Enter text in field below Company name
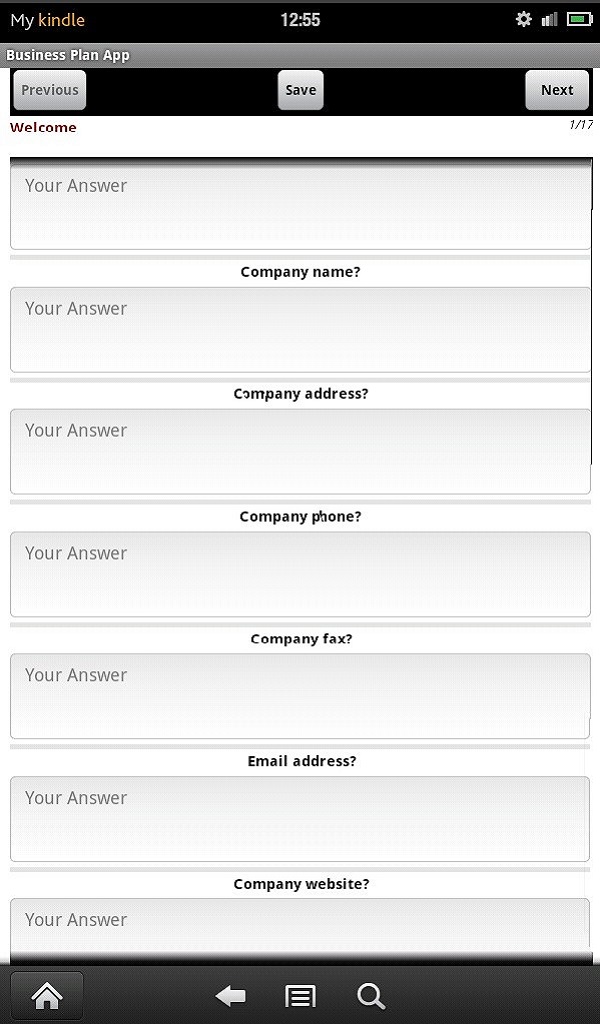Viewport: 600px width, 1024px height. click(x=300, y=329)
